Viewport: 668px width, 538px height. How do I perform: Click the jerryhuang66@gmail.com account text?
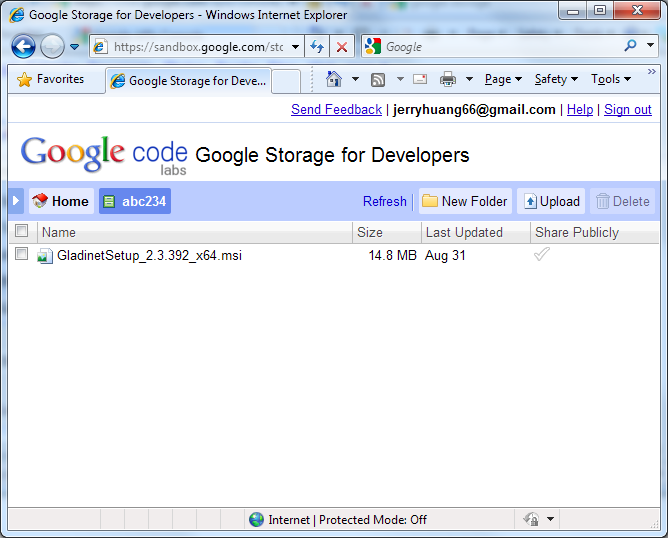[474, 109]
